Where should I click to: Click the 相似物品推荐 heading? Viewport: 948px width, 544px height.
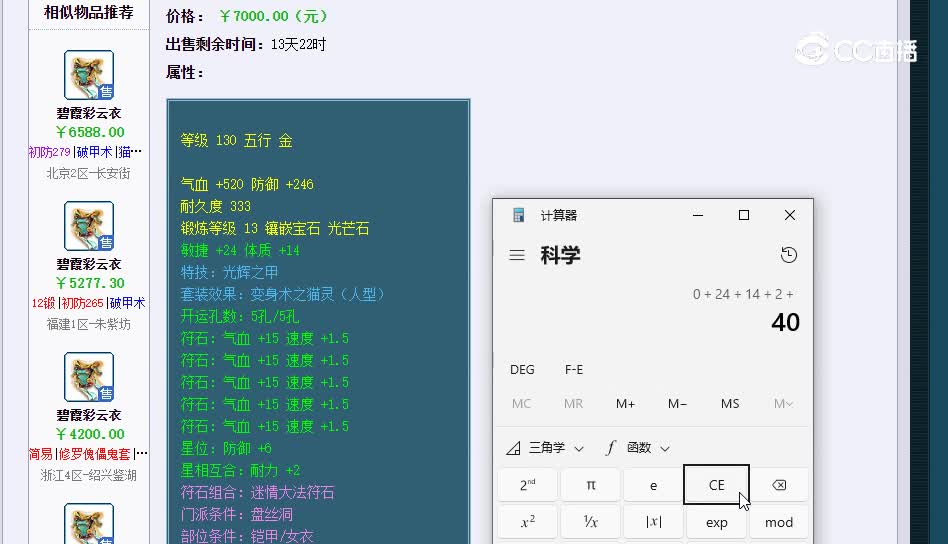coord(89,12)
